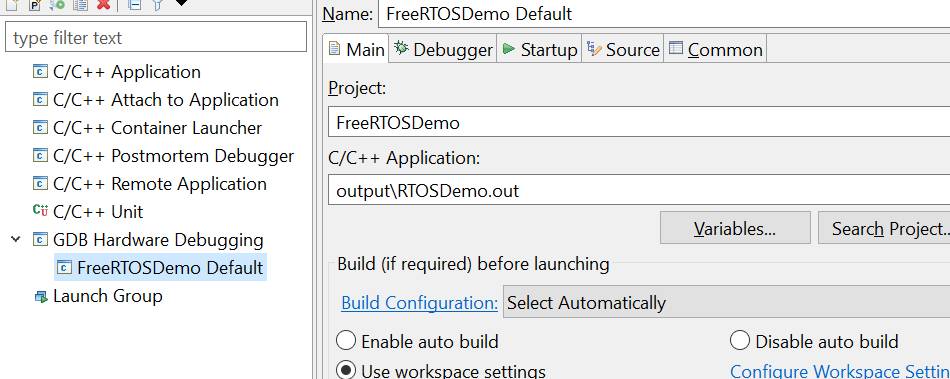This screenshot has height=379, width=950.
Task: Click the Collapse All toolbar icon
Action: pyautogui.click(x=135, y=4)
